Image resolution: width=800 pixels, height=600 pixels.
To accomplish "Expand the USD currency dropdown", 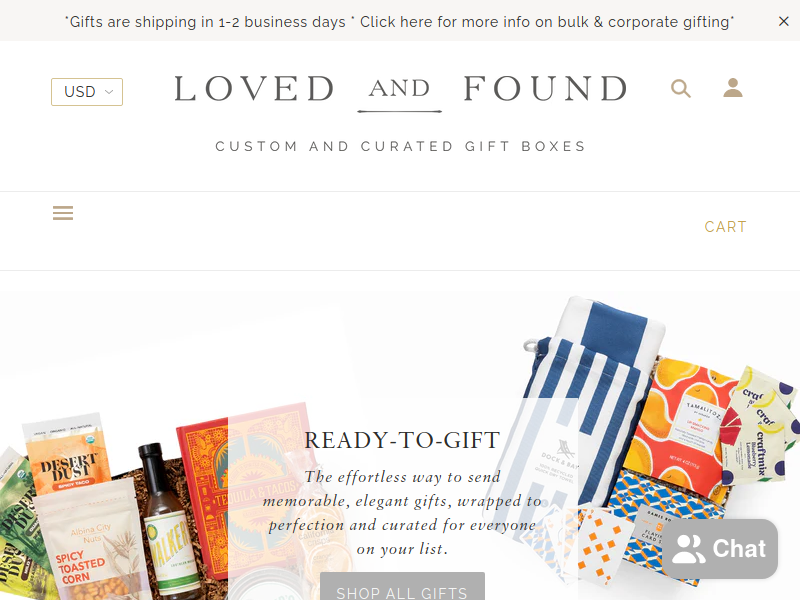I will [87, 92].
